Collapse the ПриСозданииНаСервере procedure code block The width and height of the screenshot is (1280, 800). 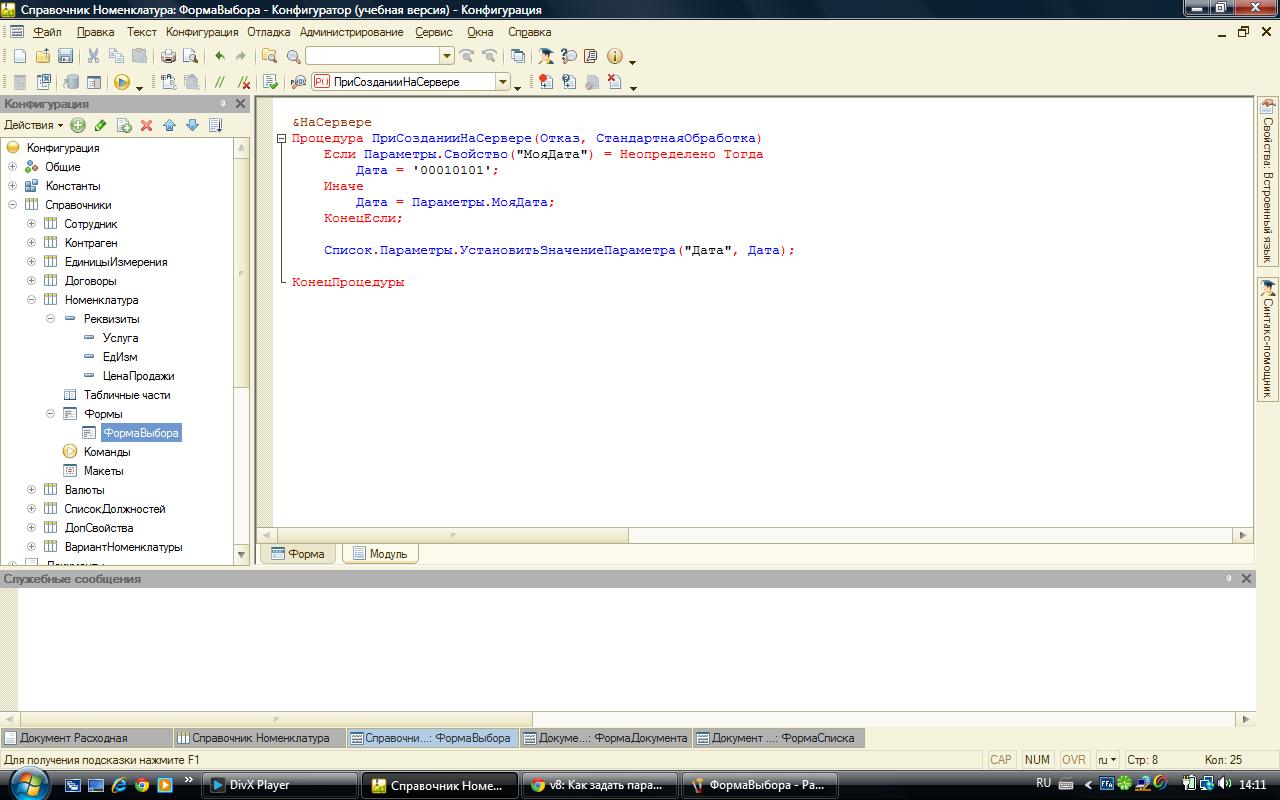tap(282, 139)
